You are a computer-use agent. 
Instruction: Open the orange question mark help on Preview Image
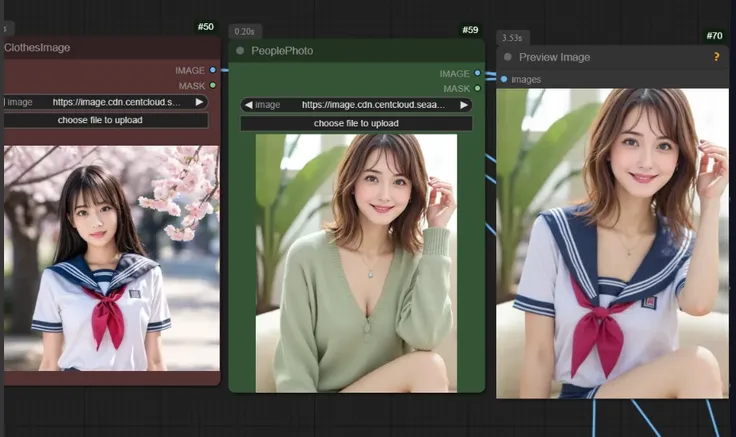click(716, 58)
